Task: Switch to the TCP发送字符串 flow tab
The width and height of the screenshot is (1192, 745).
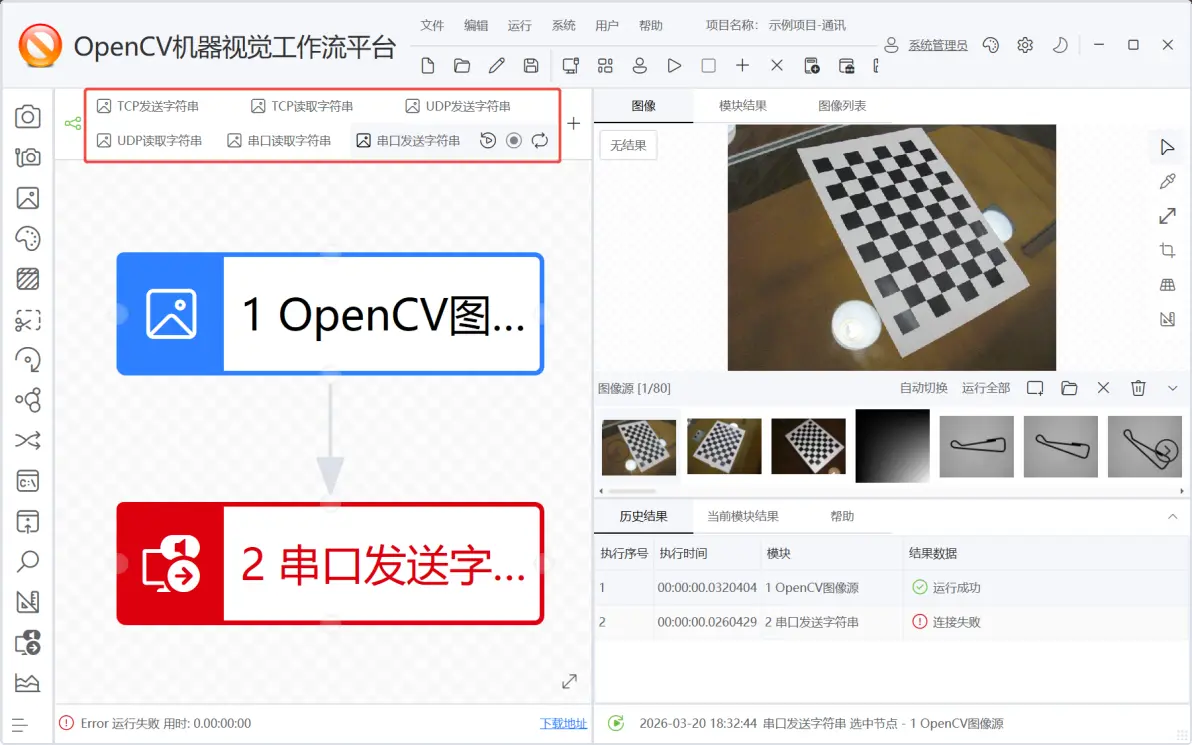Action: coord(148,106)
